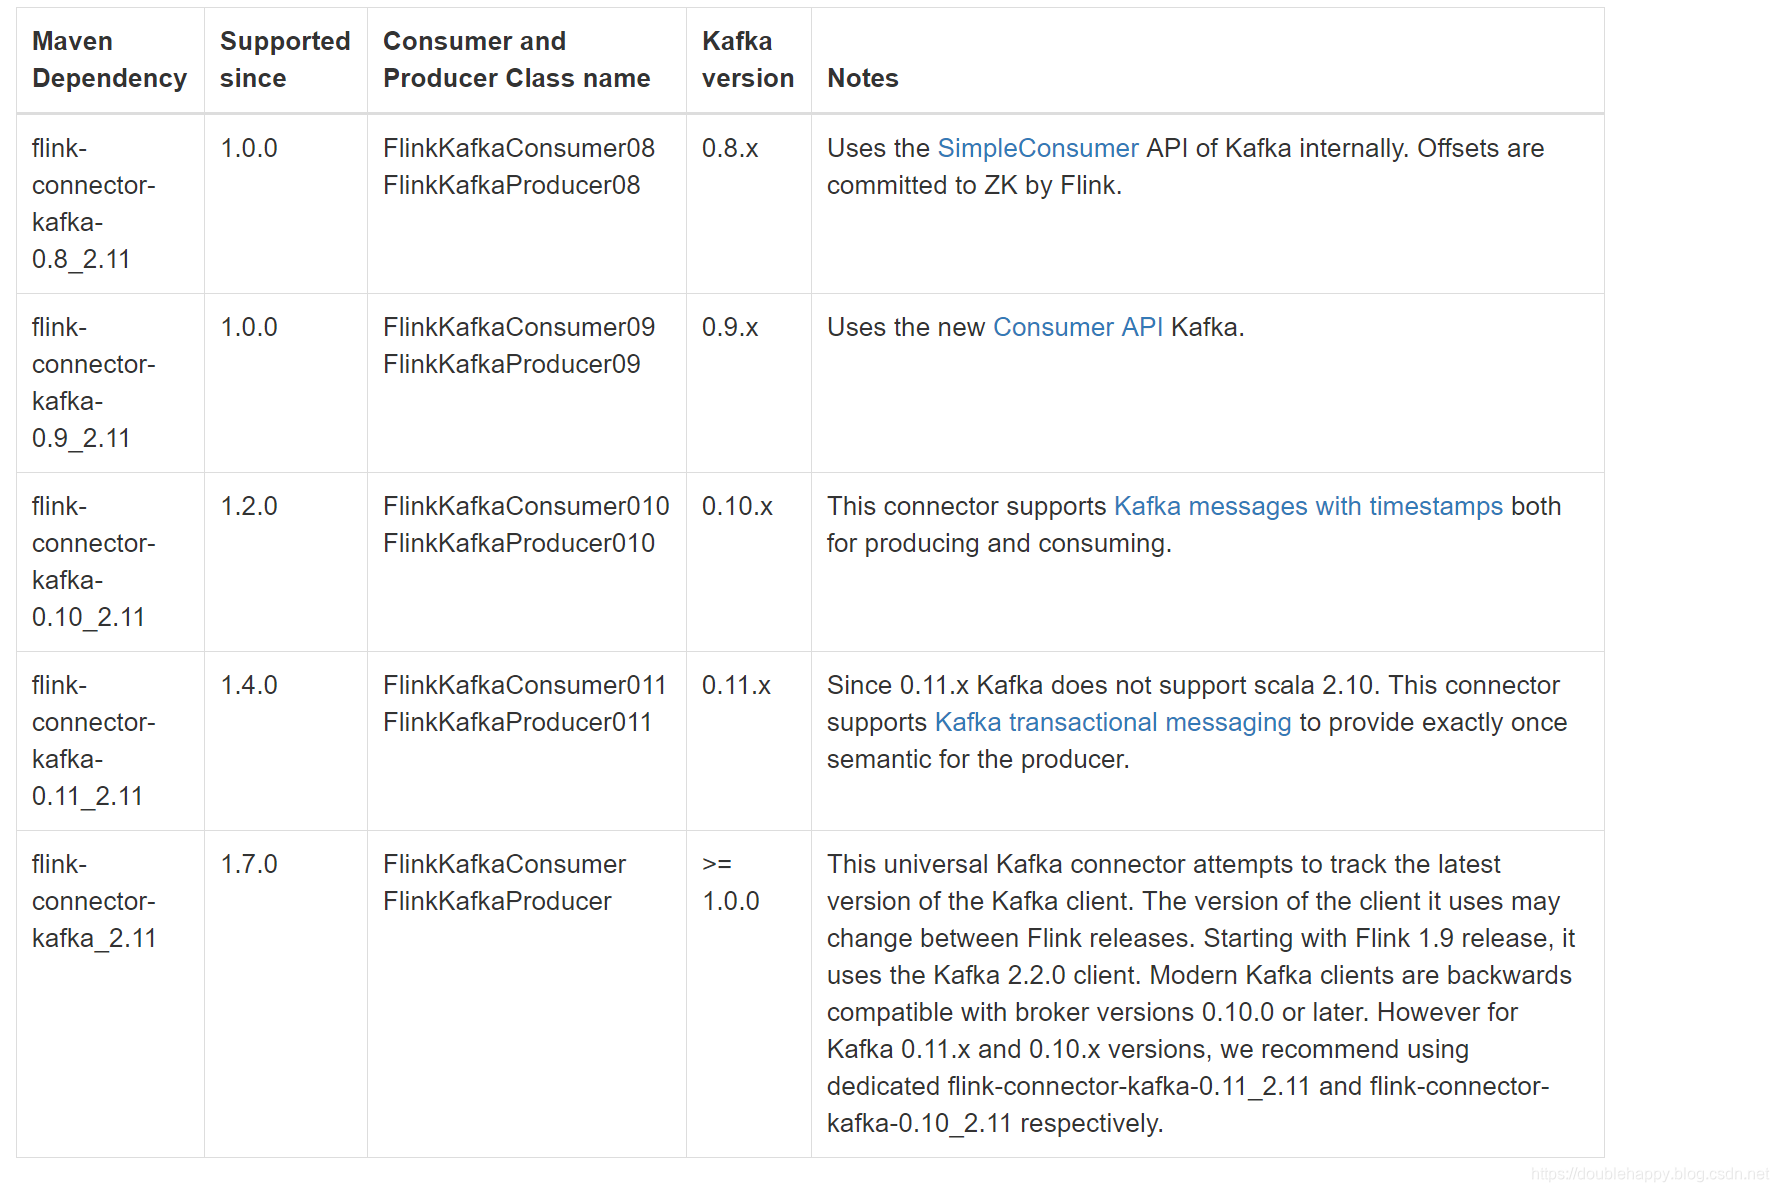Screen dimensions: 1779x1192
Task: Click Consumer and Producer Class name header
Action: tap(516, 60)
